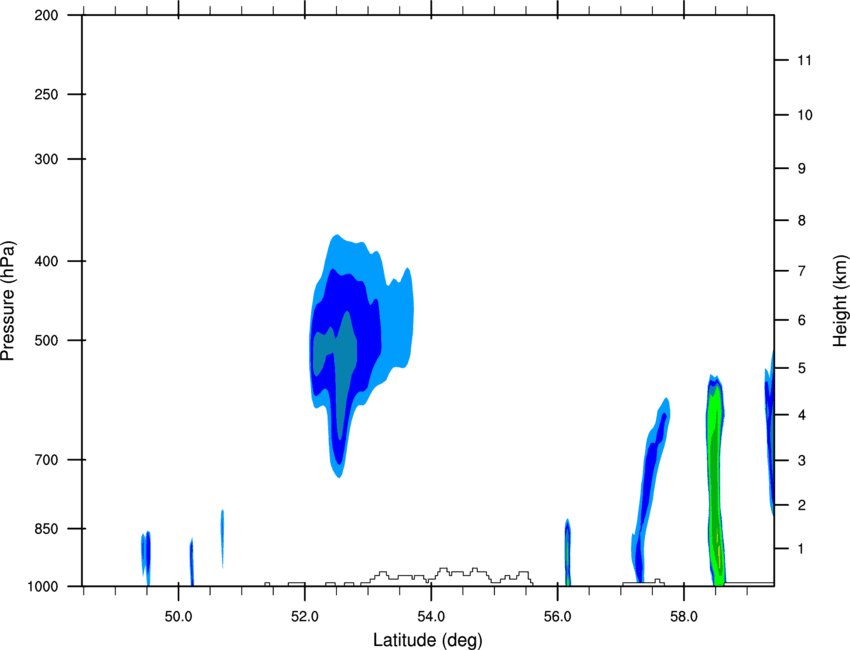Pick the 7 km height label
Screen dimensions: 850x650
point(801,271)
